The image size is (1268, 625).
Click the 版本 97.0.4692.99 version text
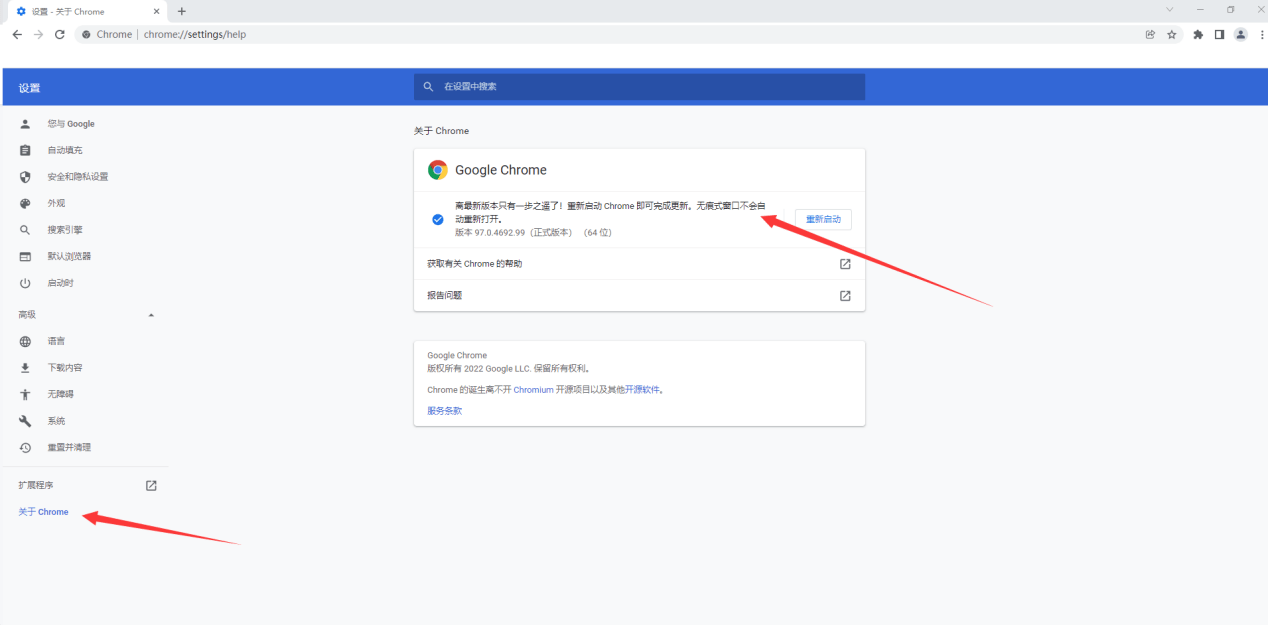click(533, 232)
